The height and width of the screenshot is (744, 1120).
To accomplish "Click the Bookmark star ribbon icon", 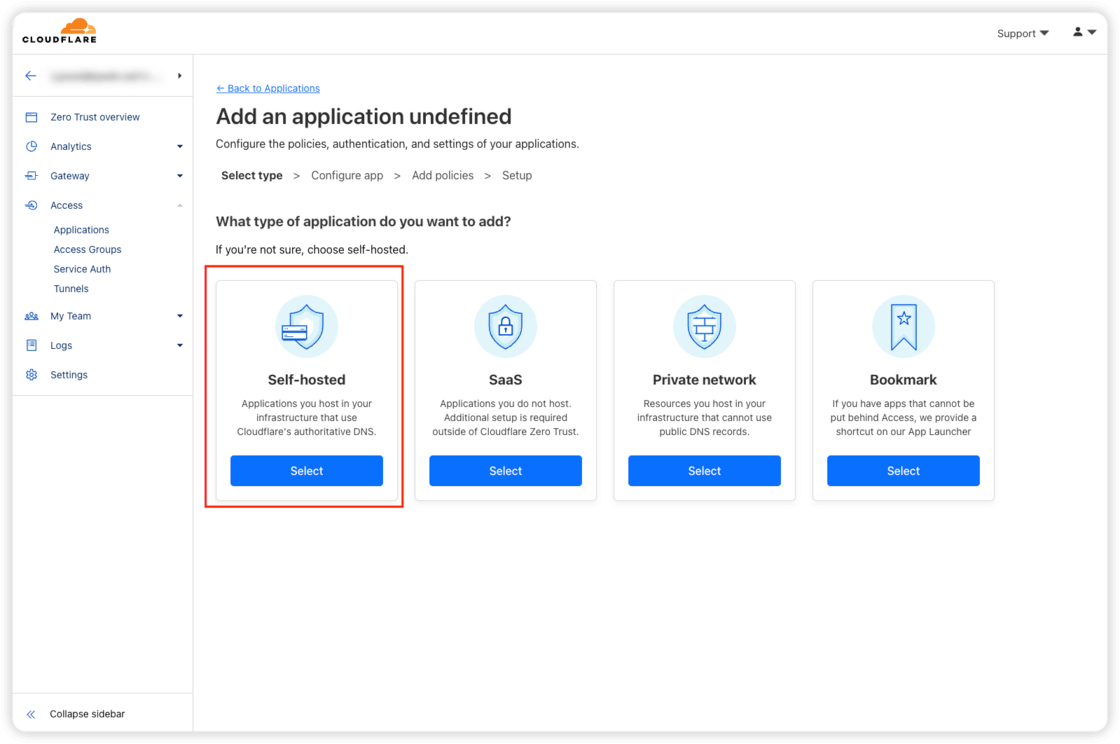I will coord(903,326).
